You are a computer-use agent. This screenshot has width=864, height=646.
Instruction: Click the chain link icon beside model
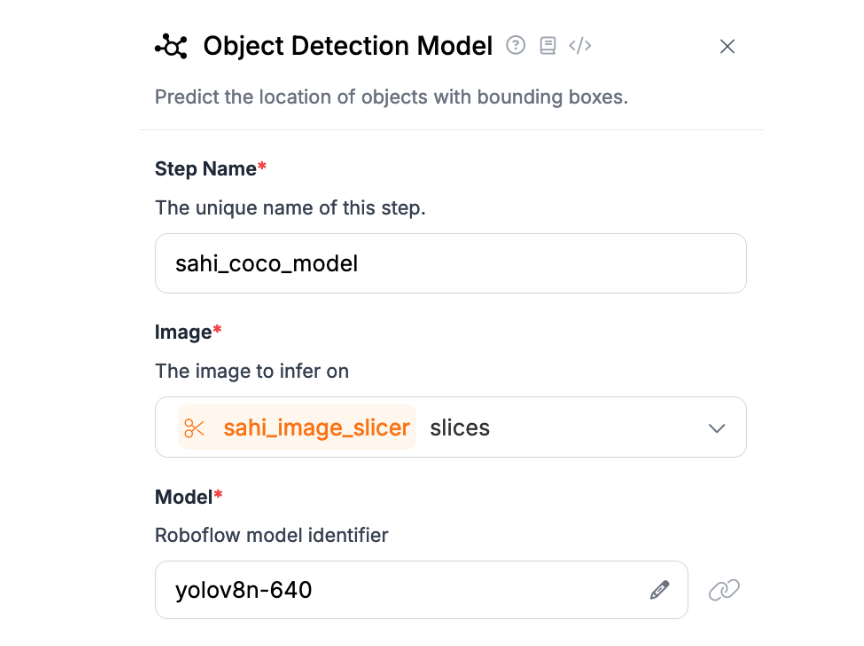(x=724, y=590)
